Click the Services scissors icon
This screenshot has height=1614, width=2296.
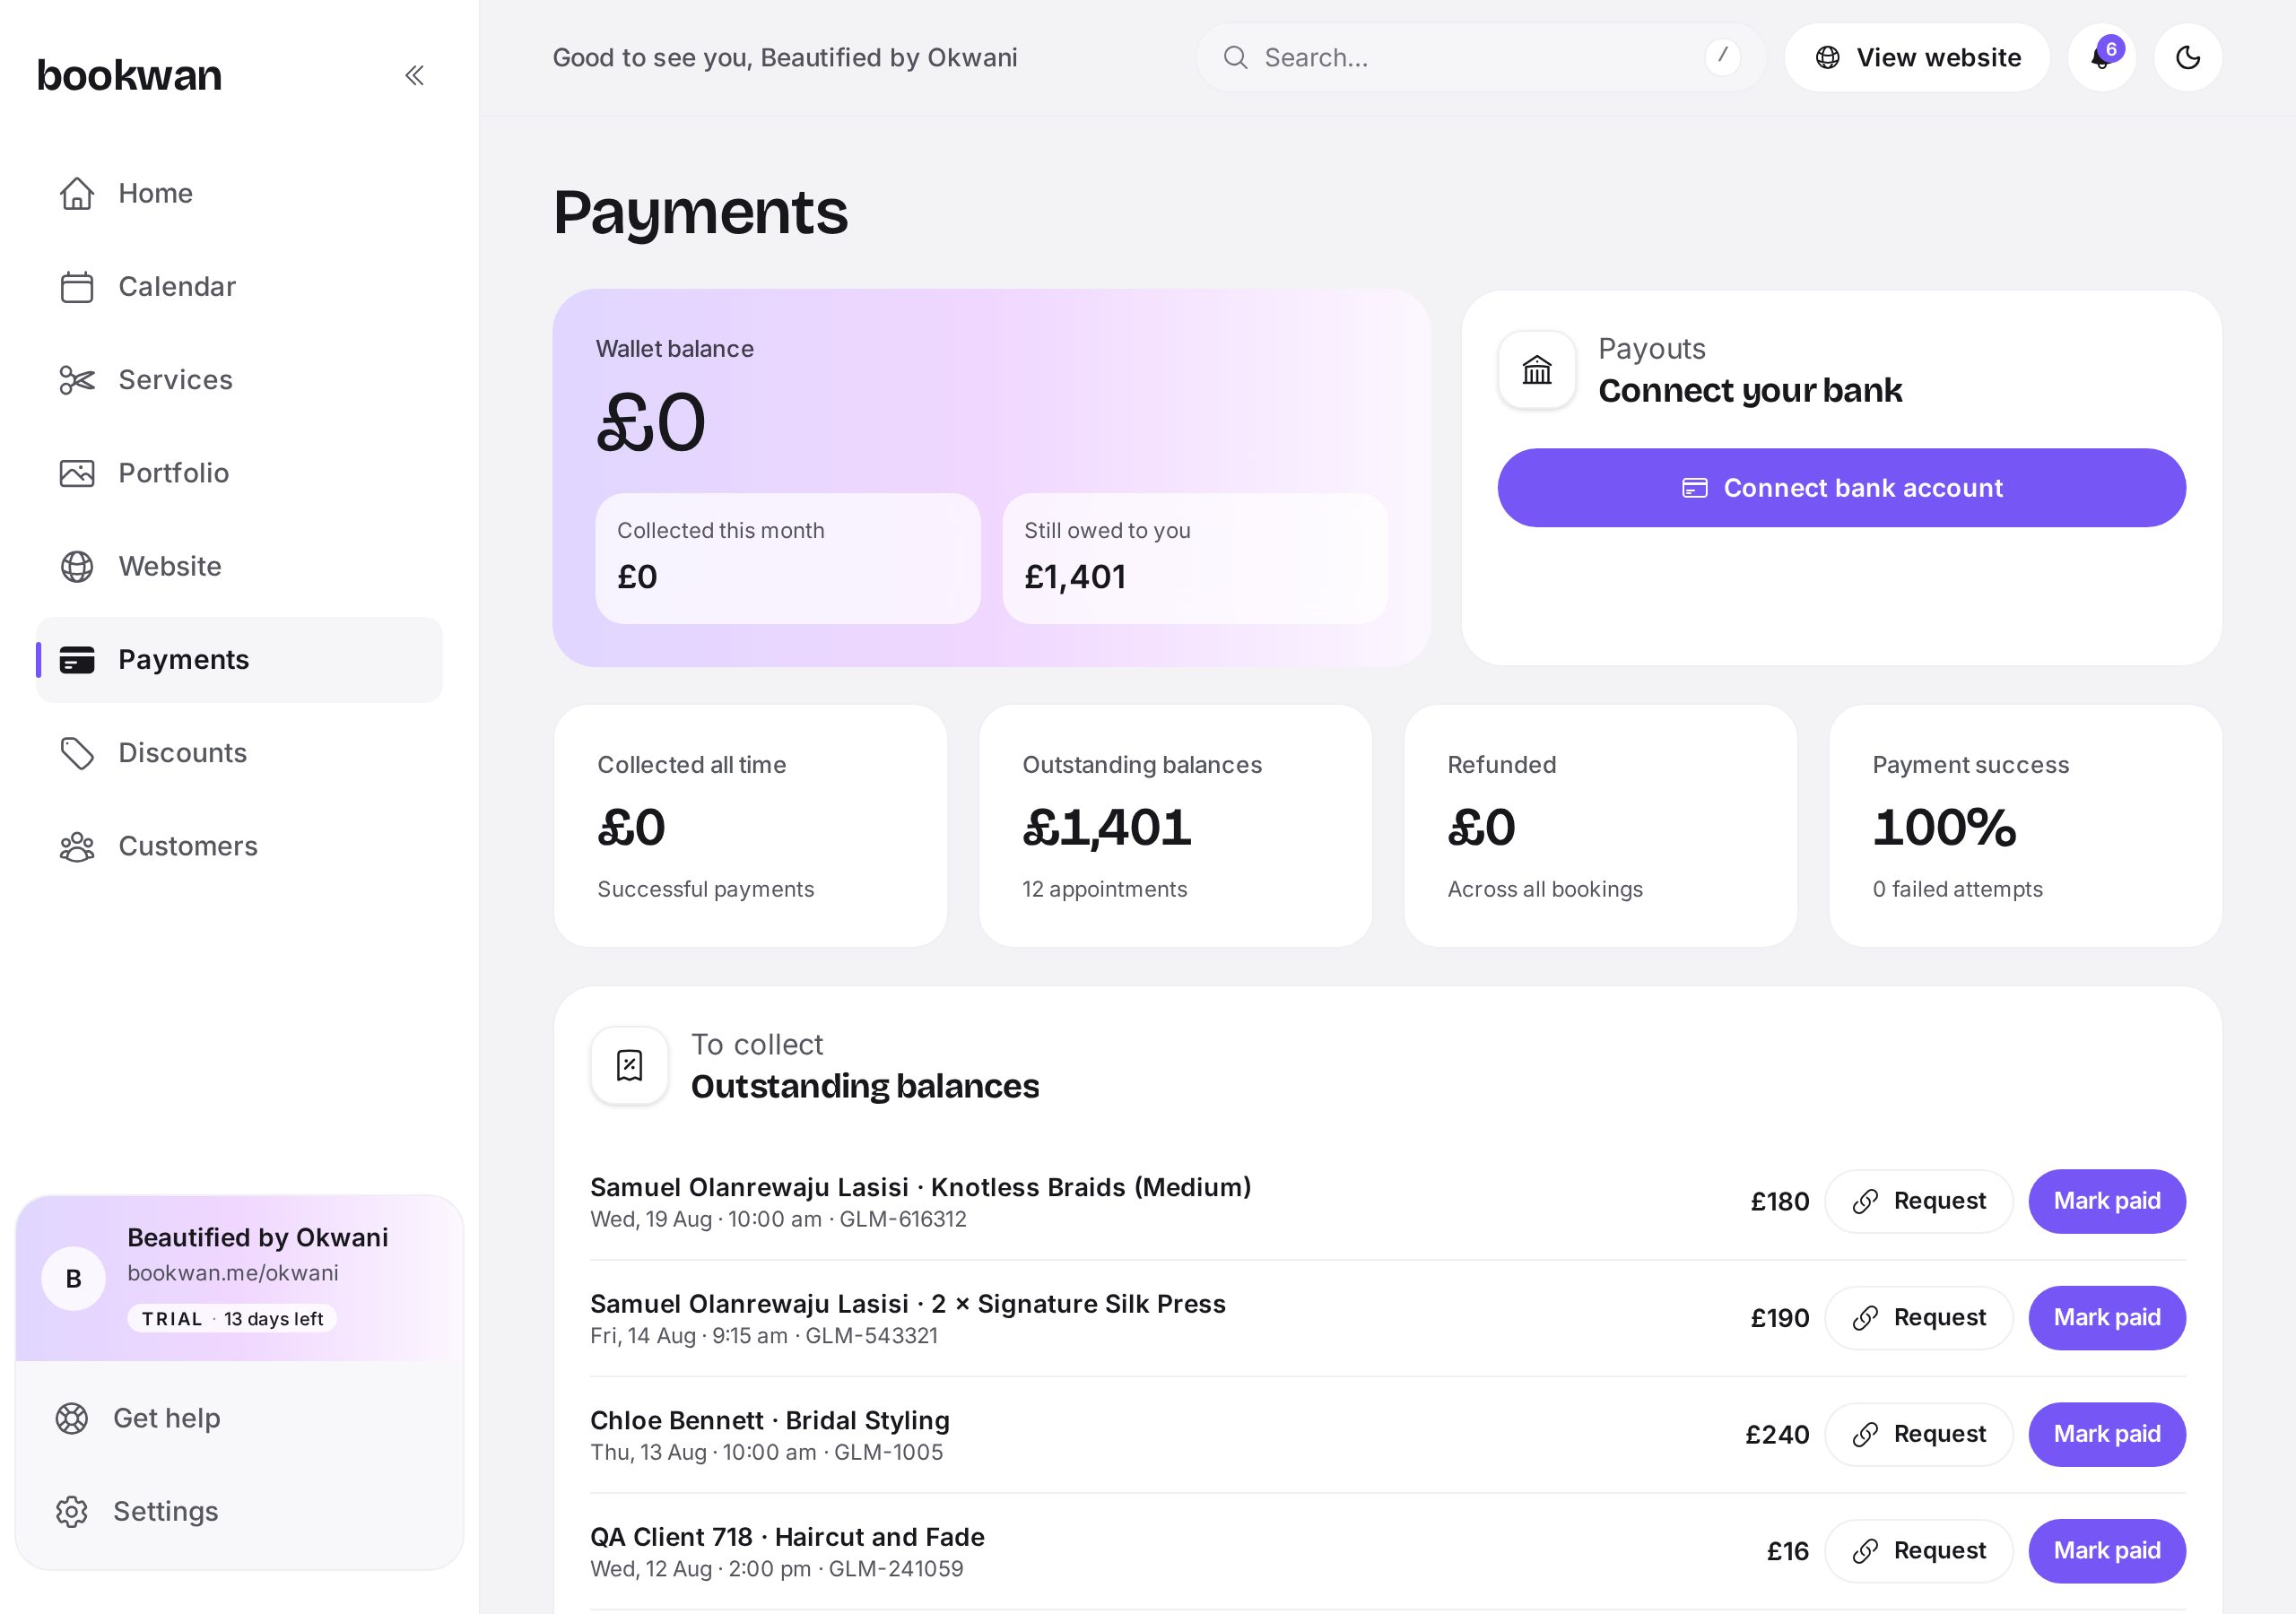pos(77,380)
